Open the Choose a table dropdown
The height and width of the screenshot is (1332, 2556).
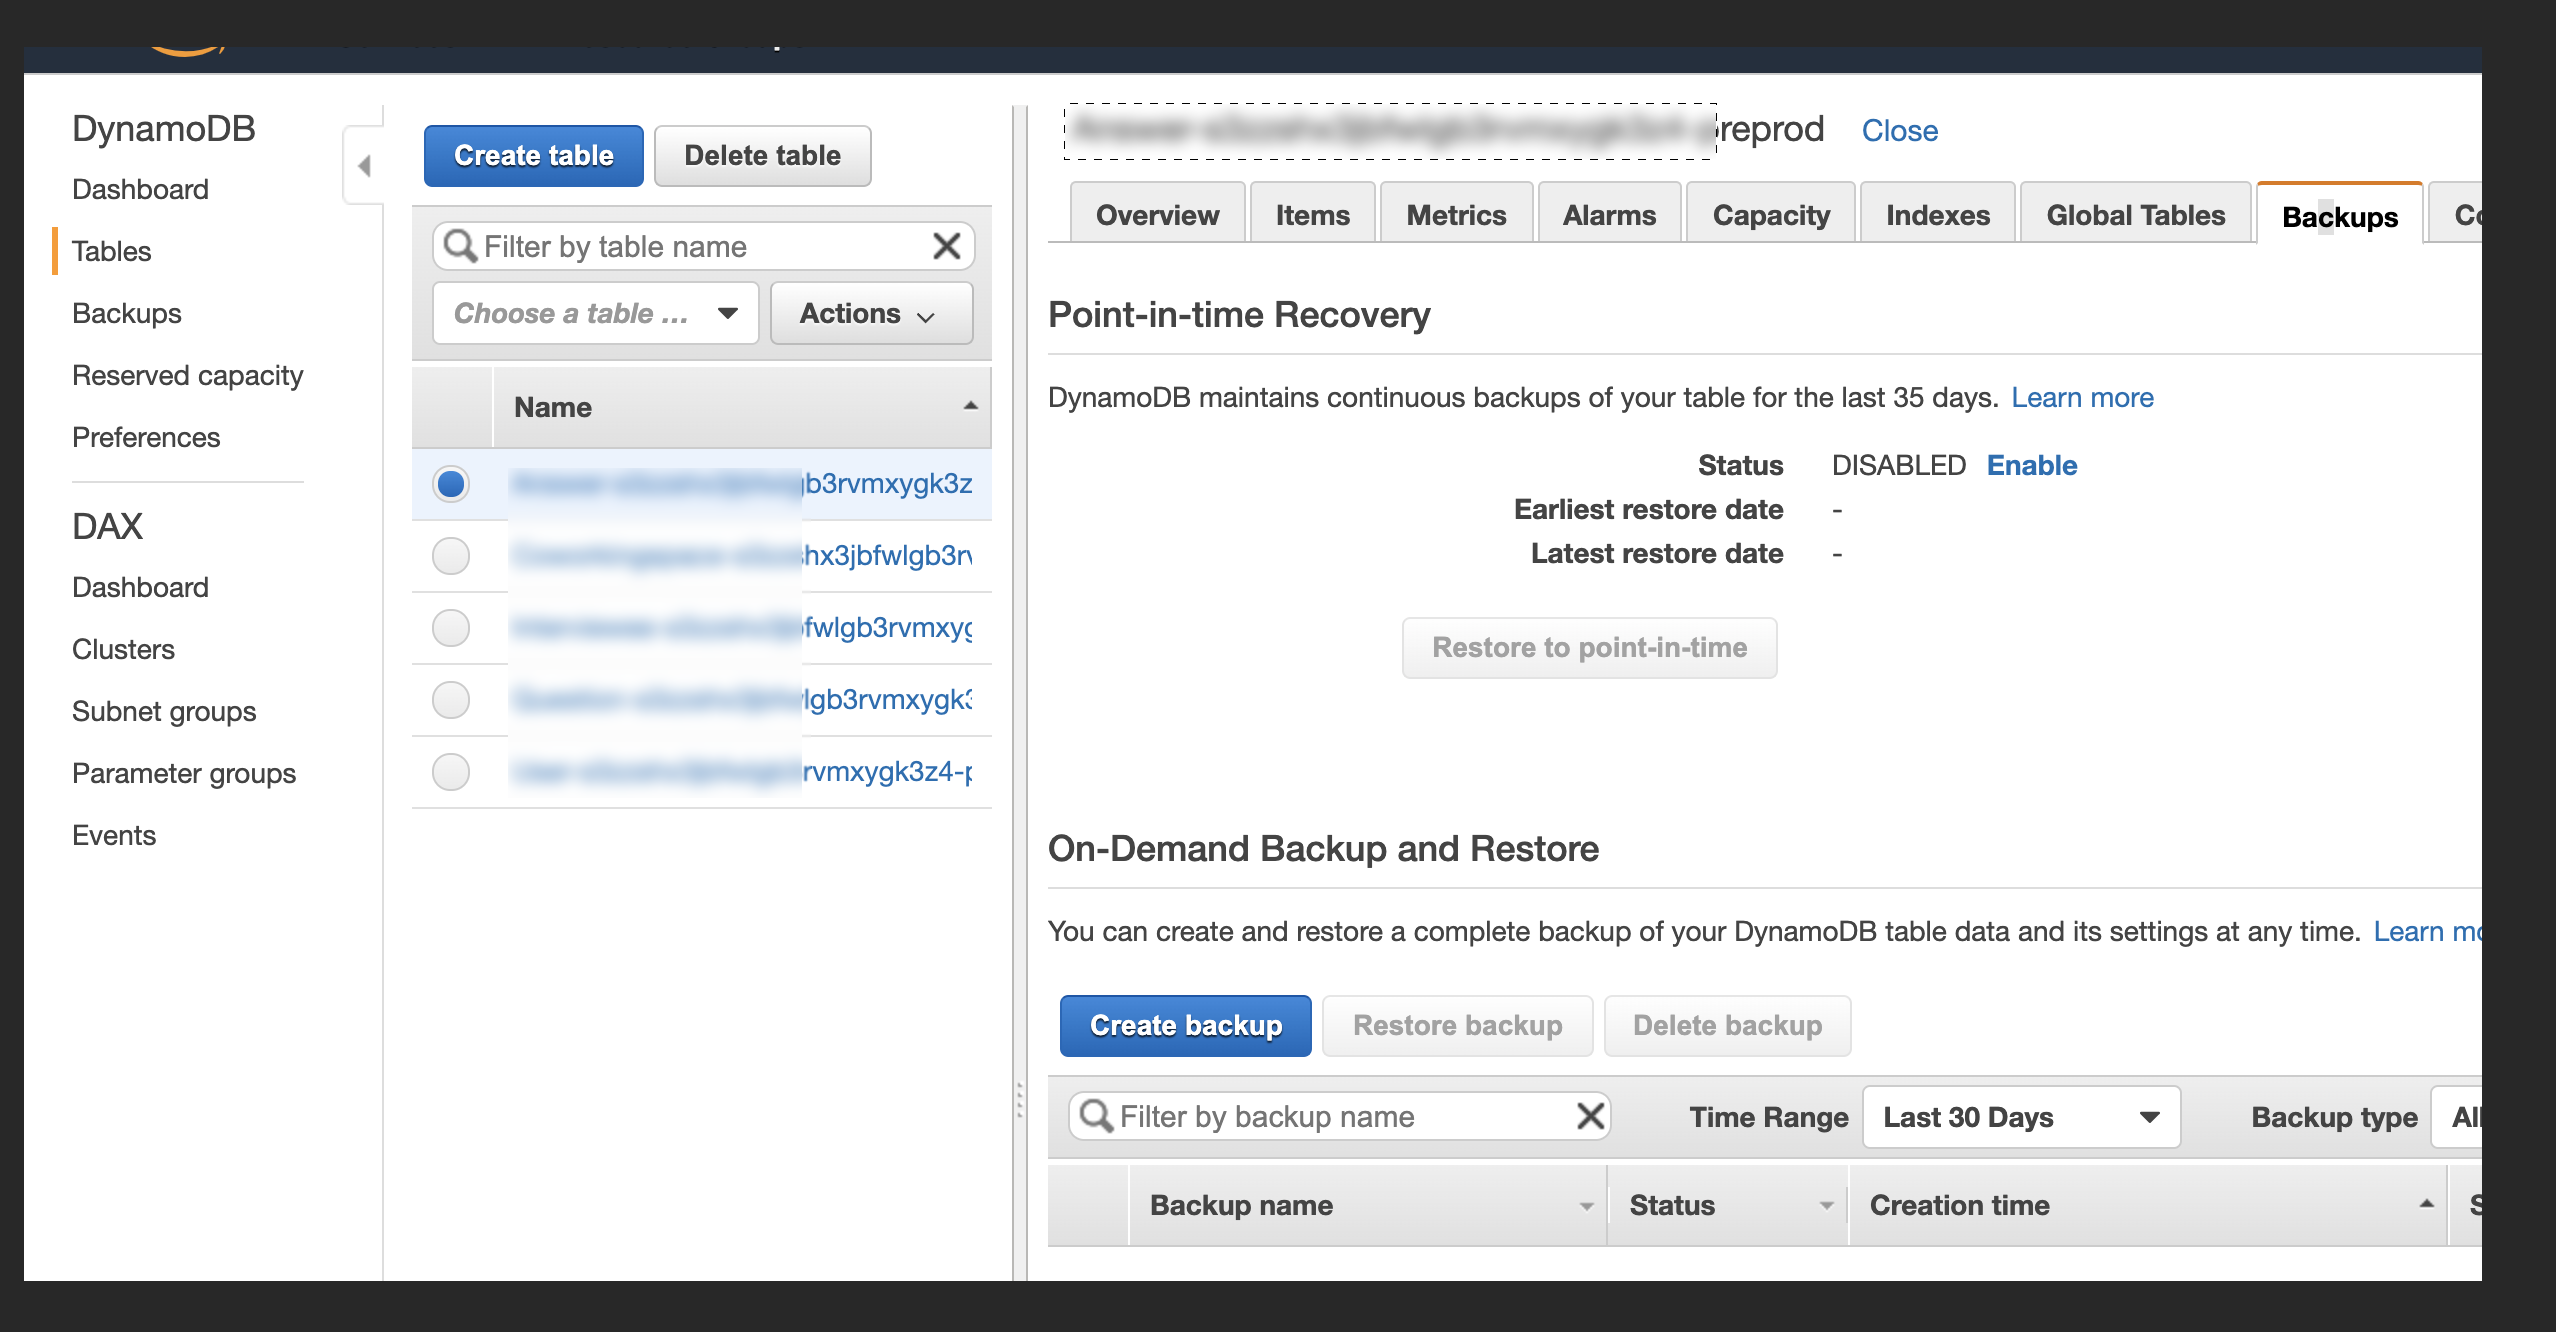595,314
